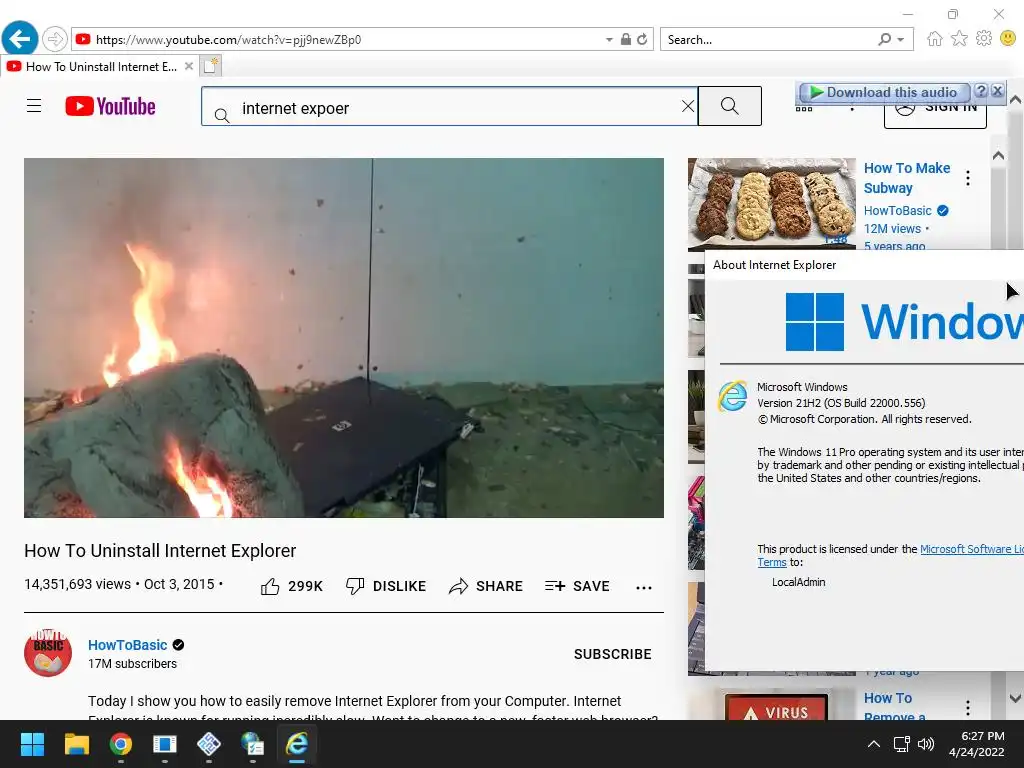Click the SUBSCRIBE button

click(x=613, y=654)
